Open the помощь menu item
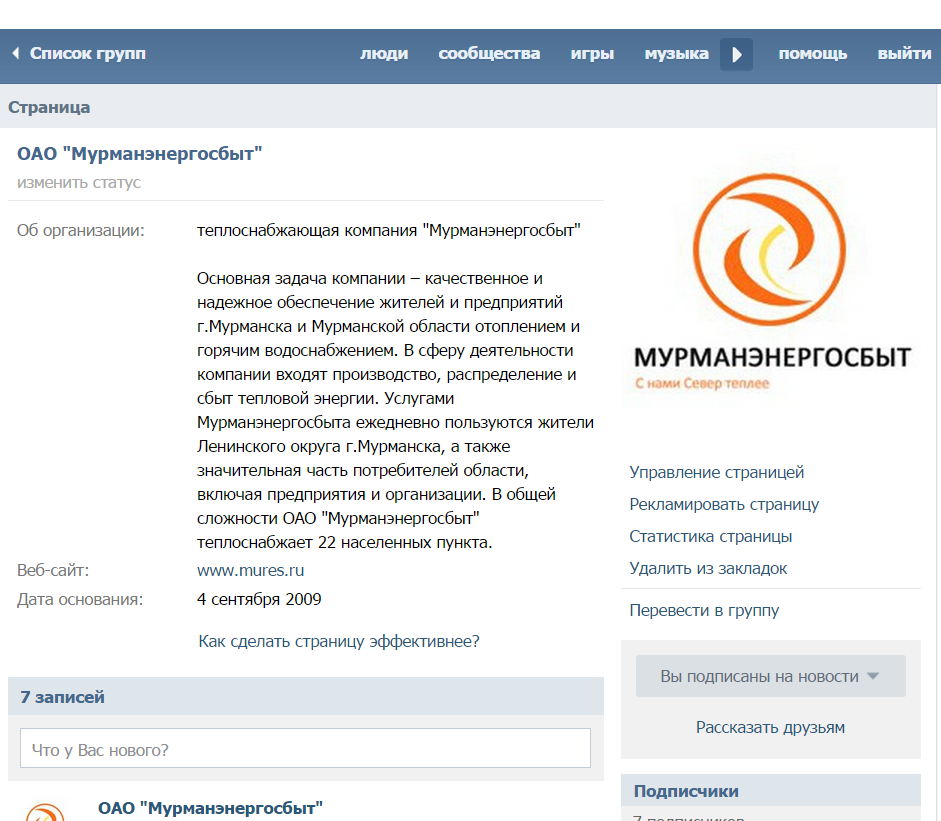 pyautogui.click(x=813, y=54)
